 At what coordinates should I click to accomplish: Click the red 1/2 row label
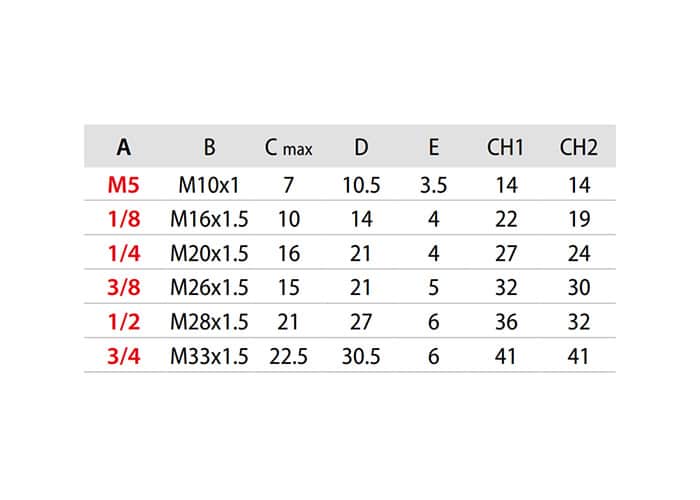click(x=124, y=322)
